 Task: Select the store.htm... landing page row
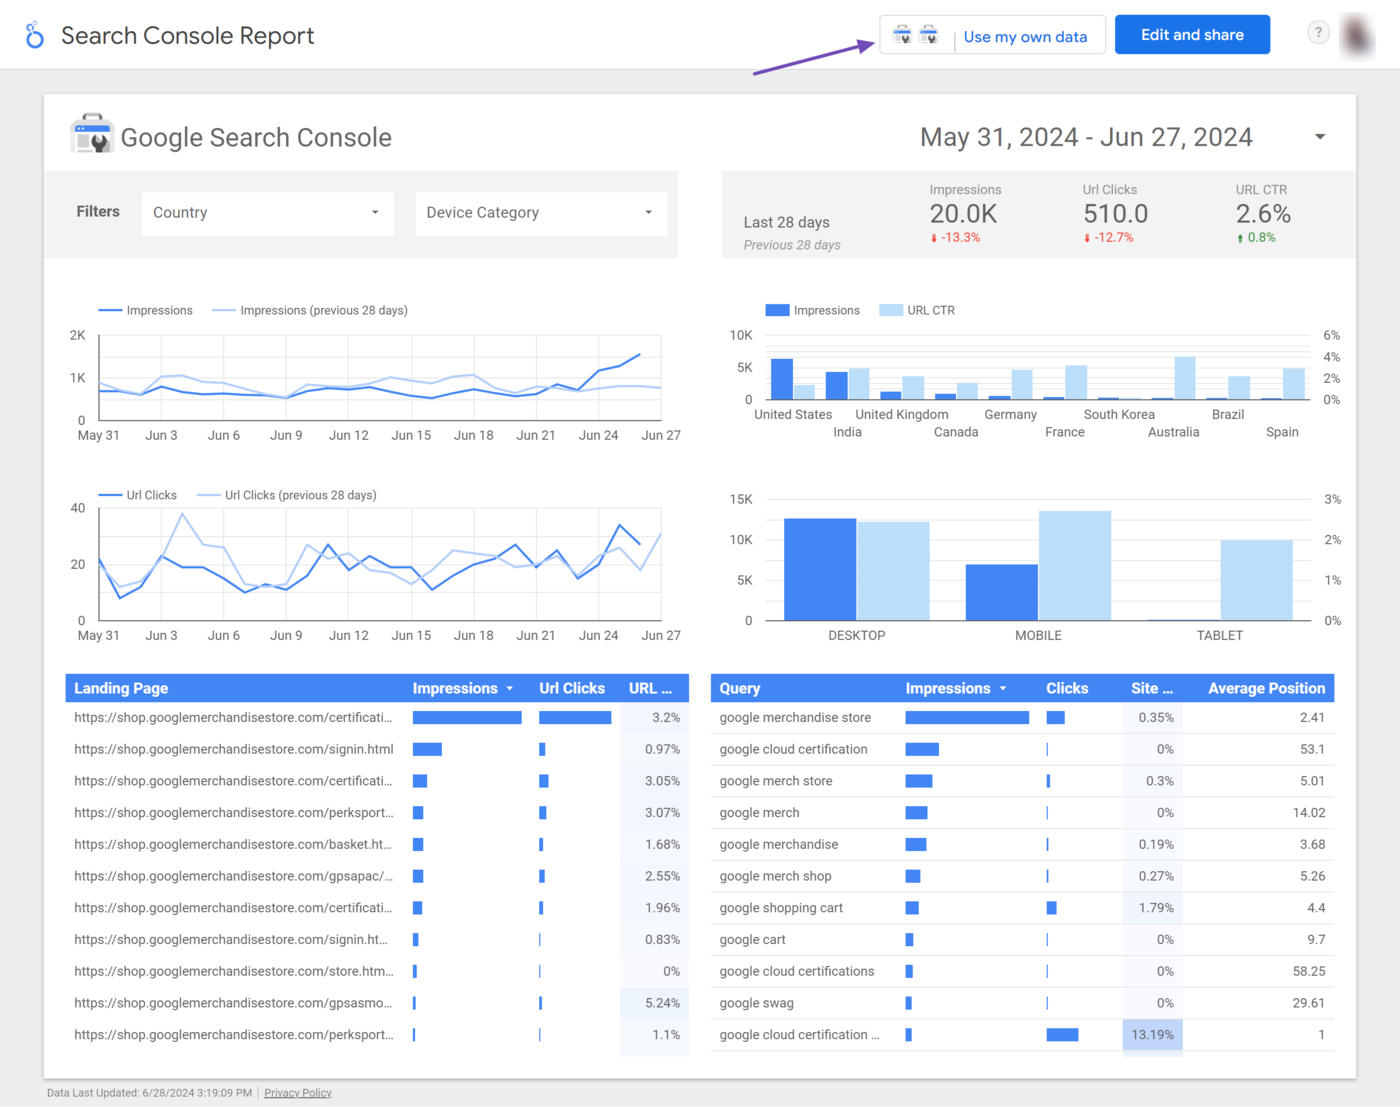(377, 971)
